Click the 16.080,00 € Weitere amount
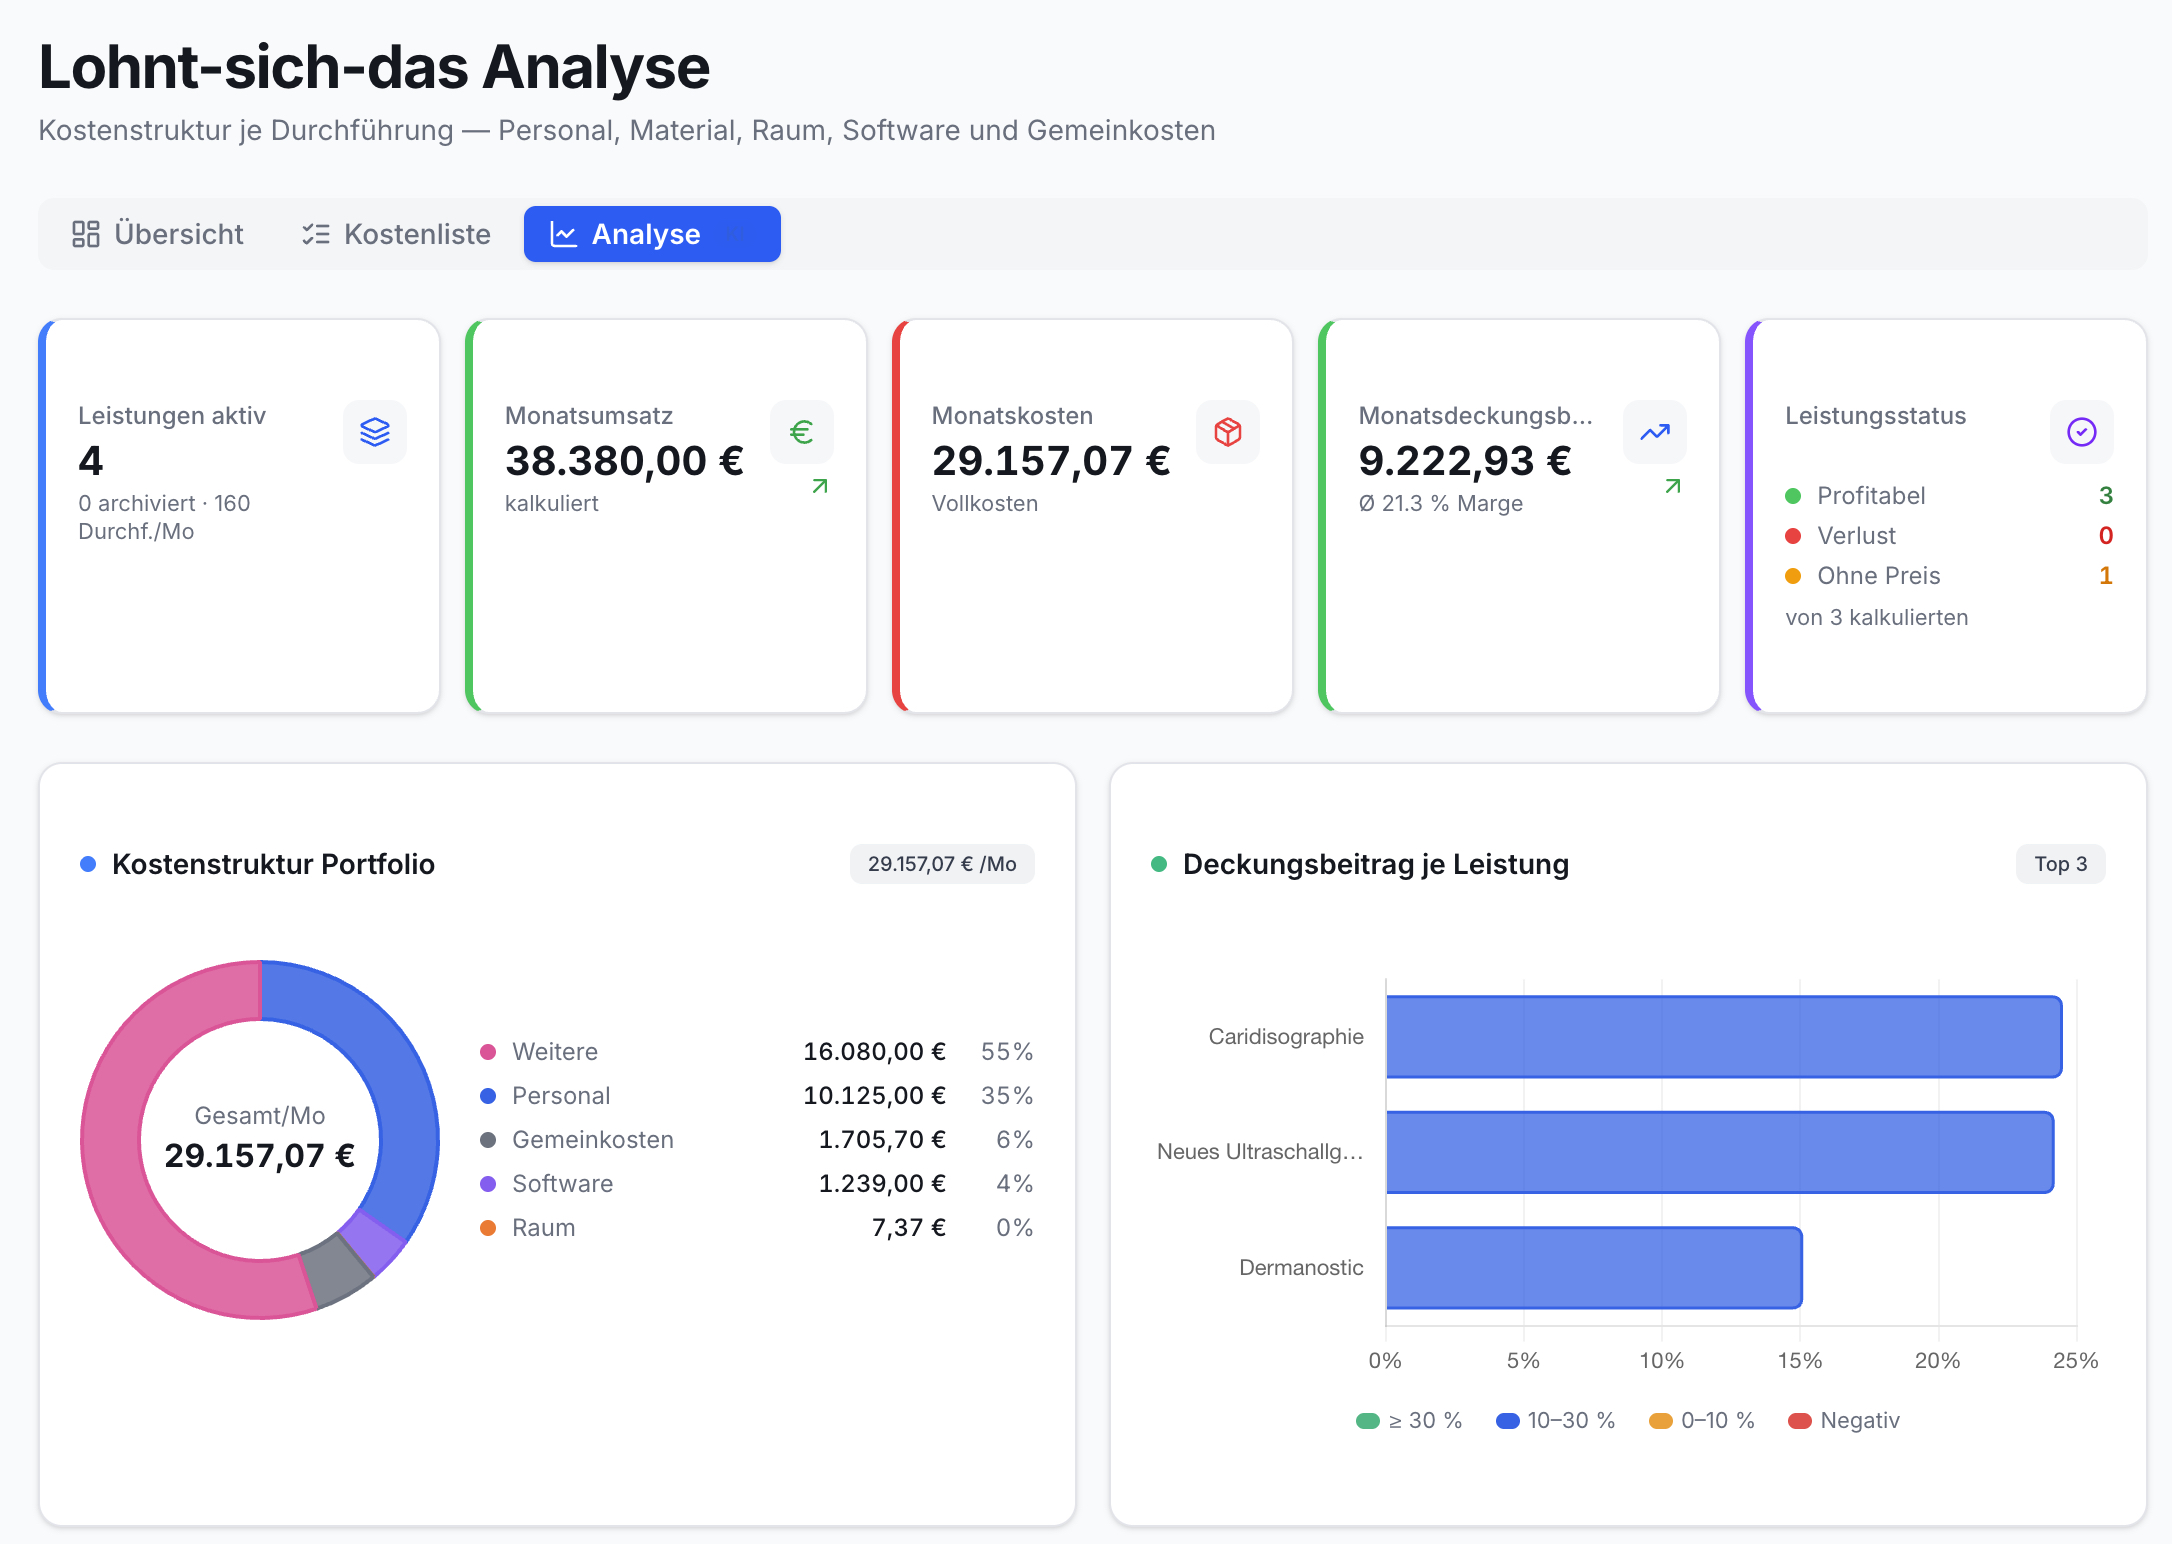Viewport: 2172px width, 1544px height. click(x=874, y=1052)
